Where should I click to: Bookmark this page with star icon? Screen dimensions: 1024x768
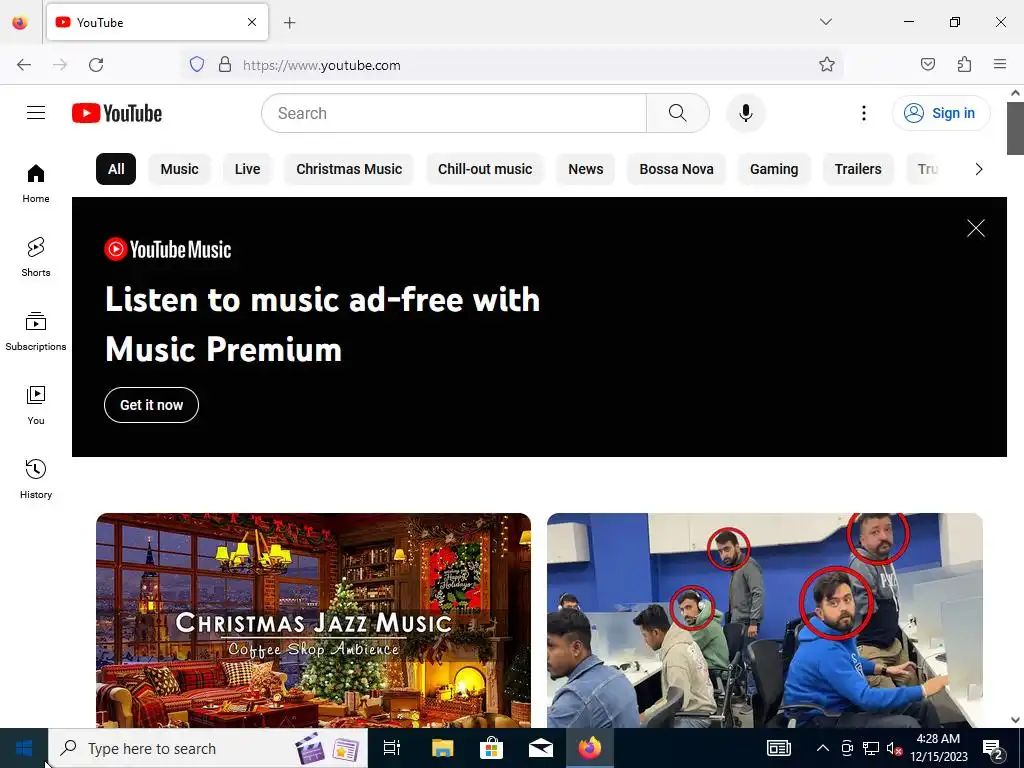tap(827, 64)
